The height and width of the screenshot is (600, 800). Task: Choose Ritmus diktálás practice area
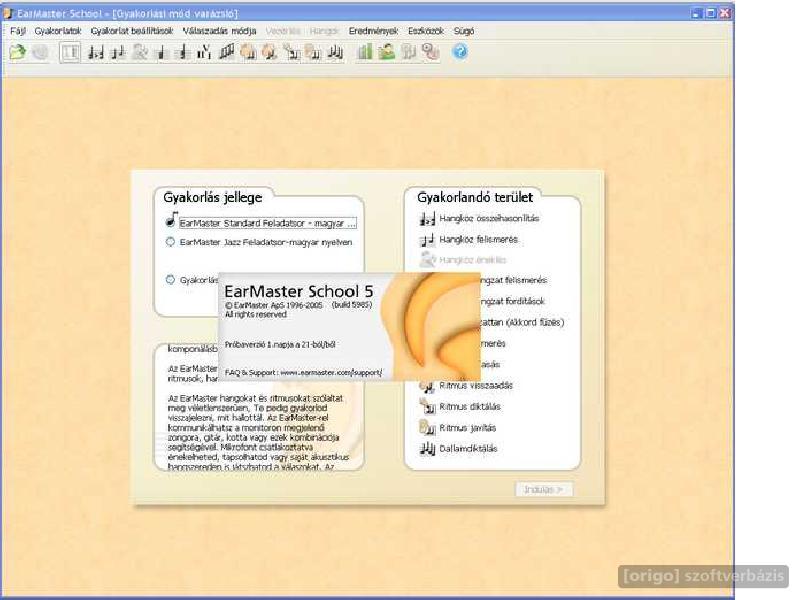pos(460,407)
